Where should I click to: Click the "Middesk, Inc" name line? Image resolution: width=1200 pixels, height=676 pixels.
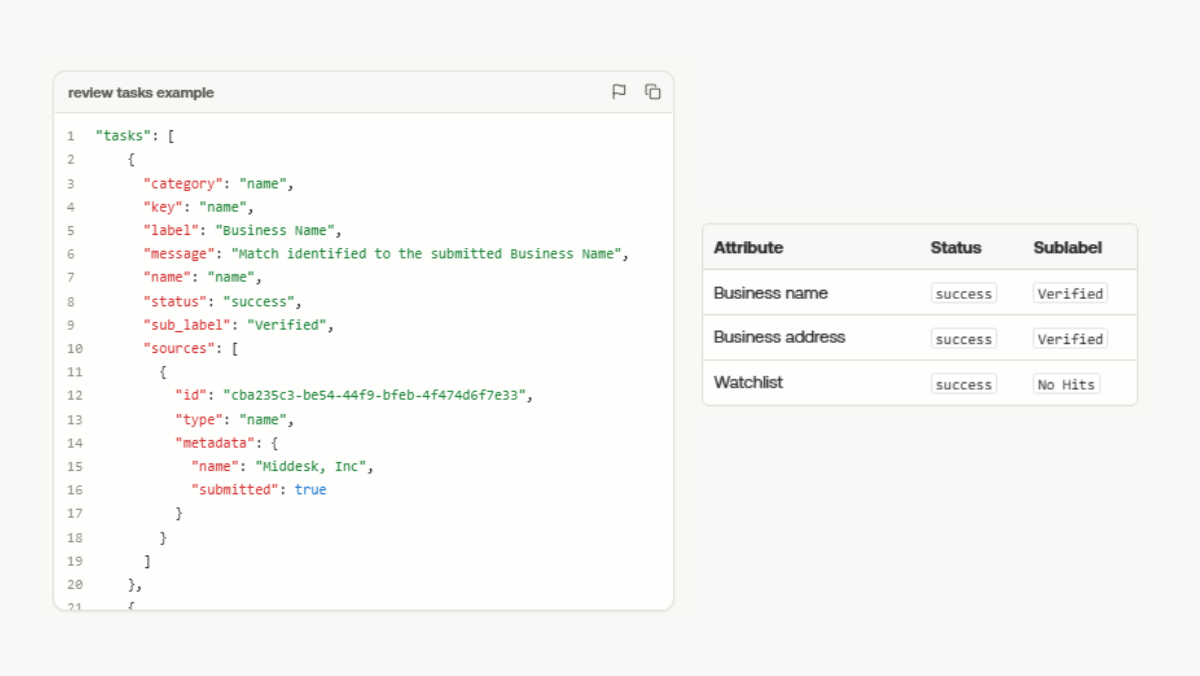coord(282,467)
